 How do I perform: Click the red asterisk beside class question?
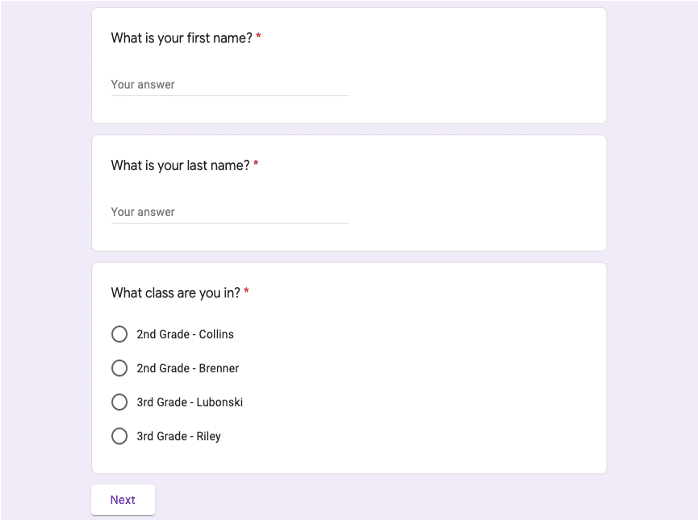246,291
